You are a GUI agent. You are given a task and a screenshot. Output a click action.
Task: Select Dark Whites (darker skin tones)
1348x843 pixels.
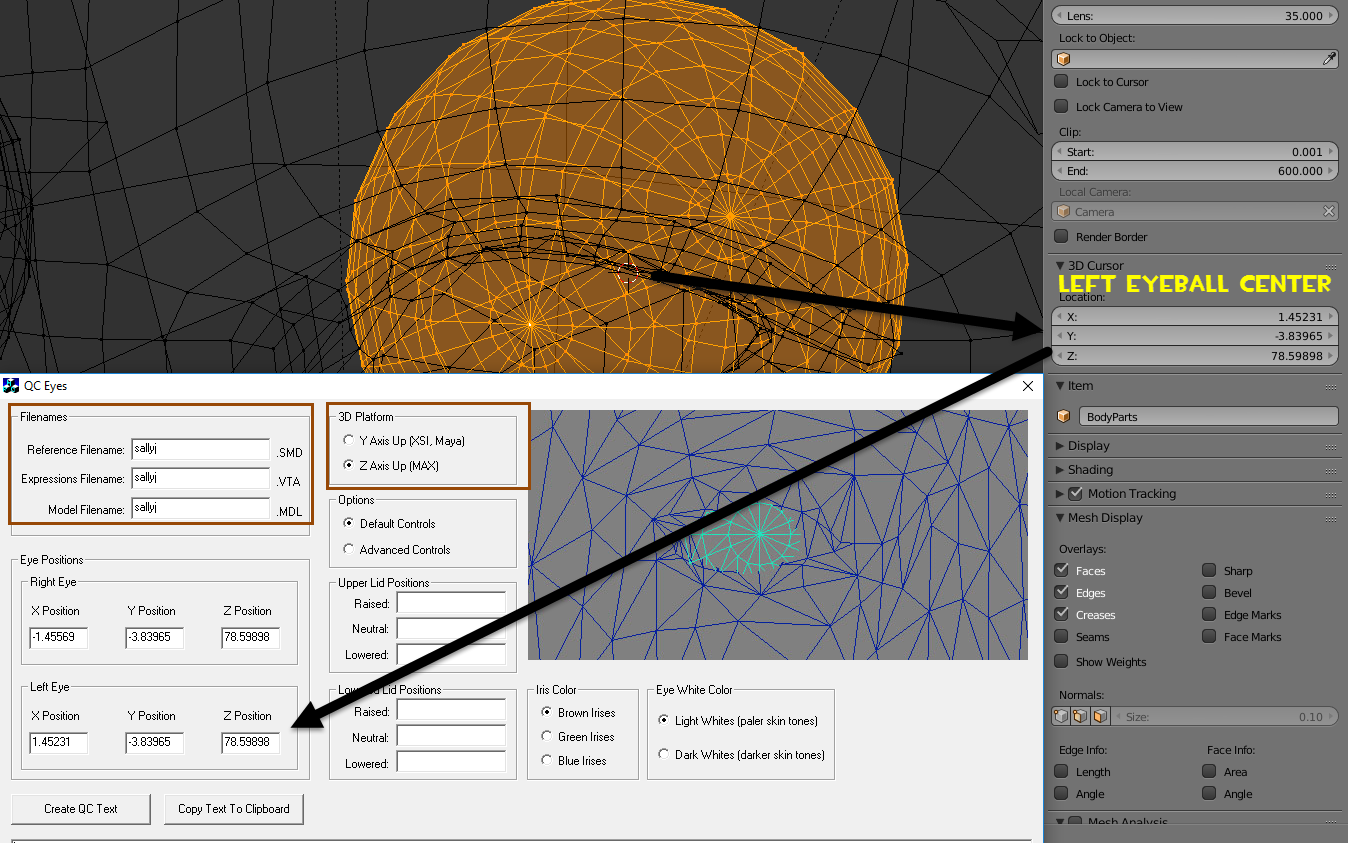pyautogui.click(x=664, y=754)
